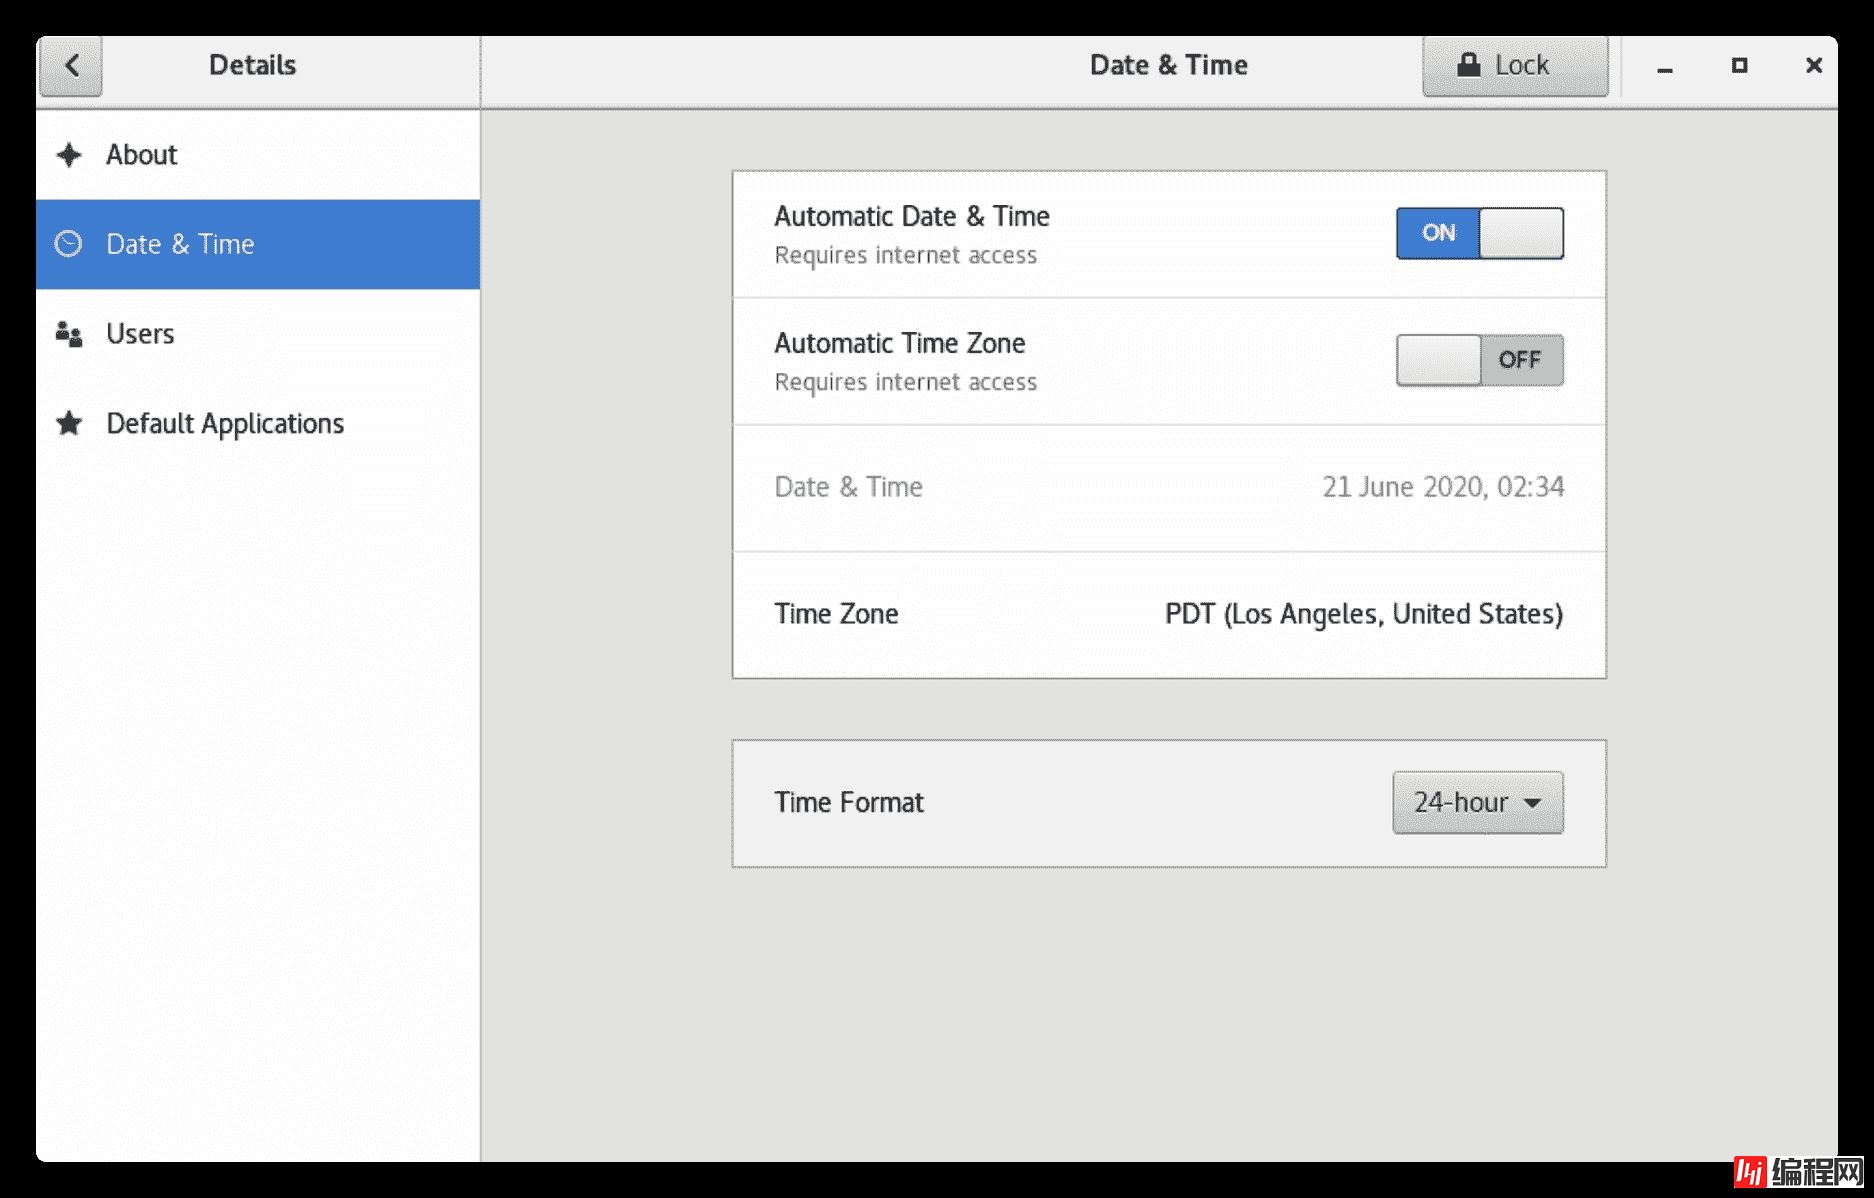
Task: Select the Date & Time sidebar entry
Action: 180,244
